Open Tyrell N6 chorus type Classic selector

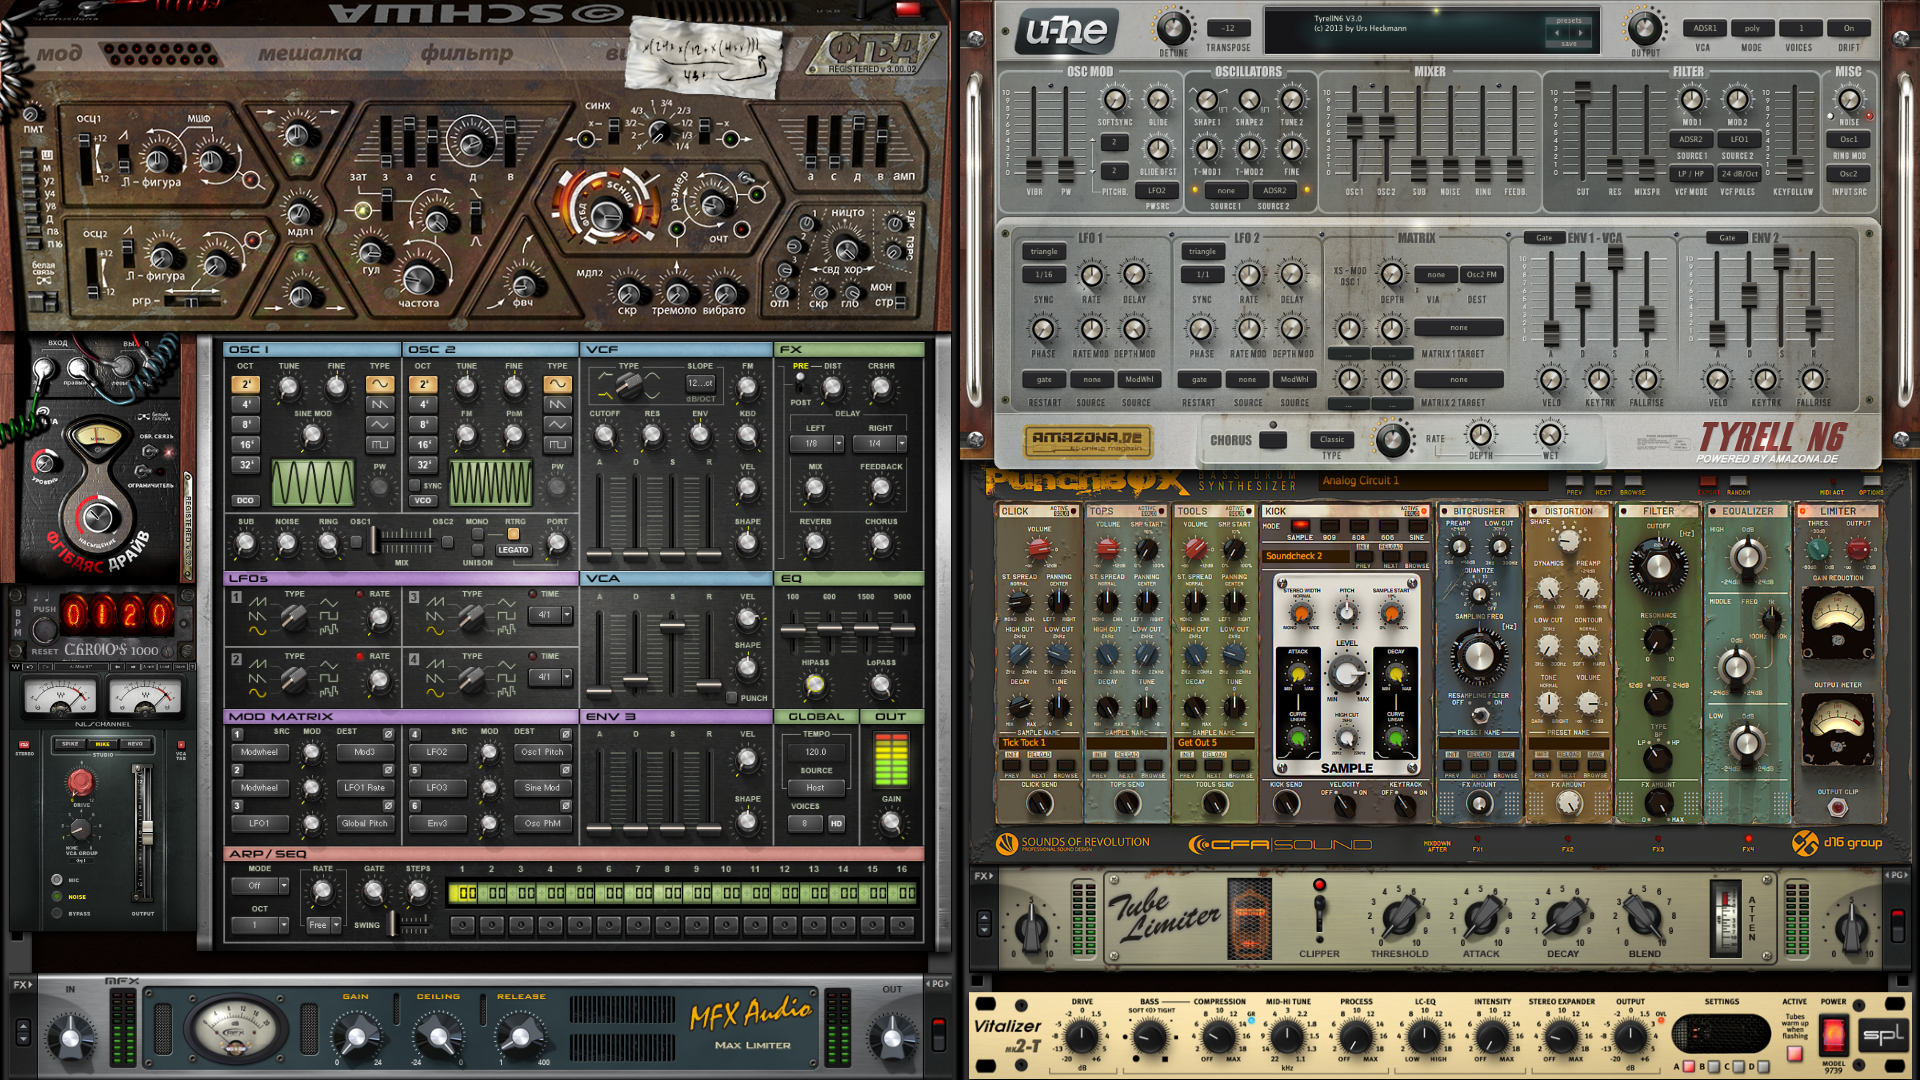(1332, 440)
